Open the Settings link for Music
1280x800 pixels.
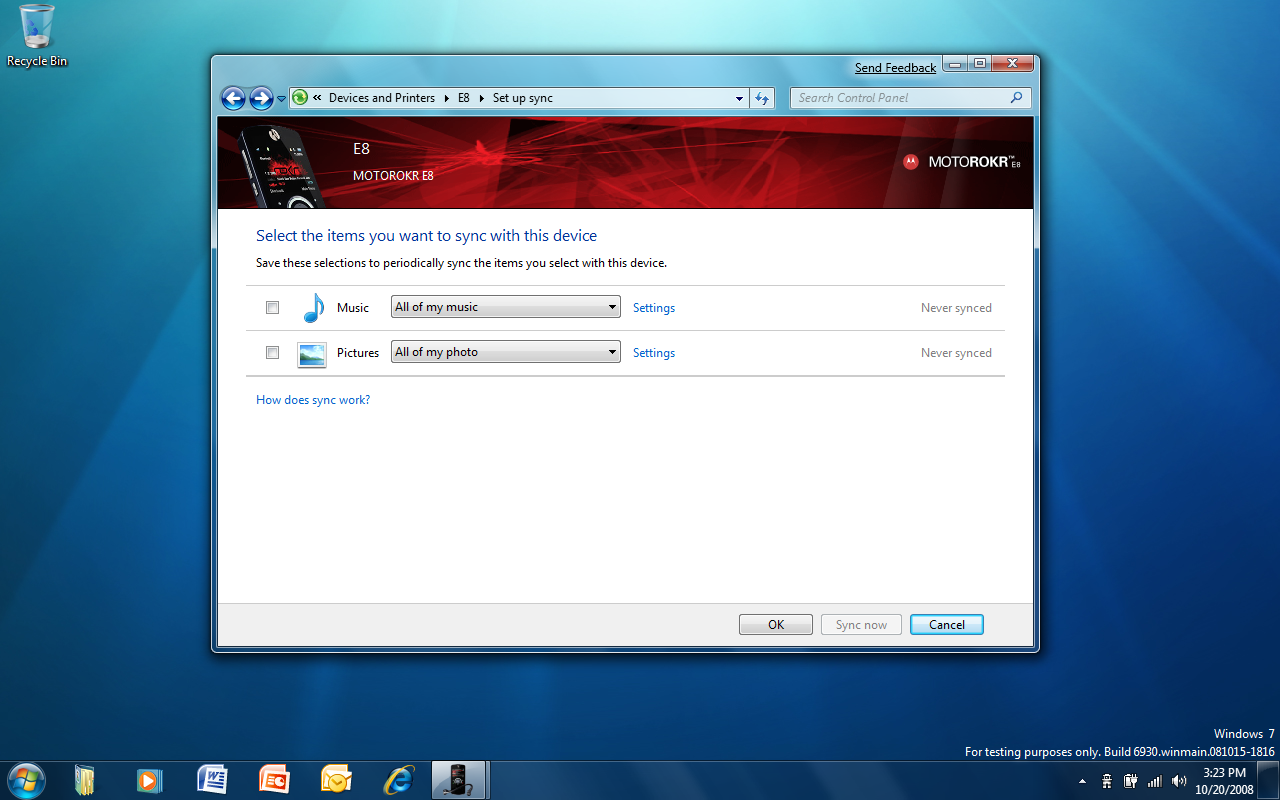[654, 308]
